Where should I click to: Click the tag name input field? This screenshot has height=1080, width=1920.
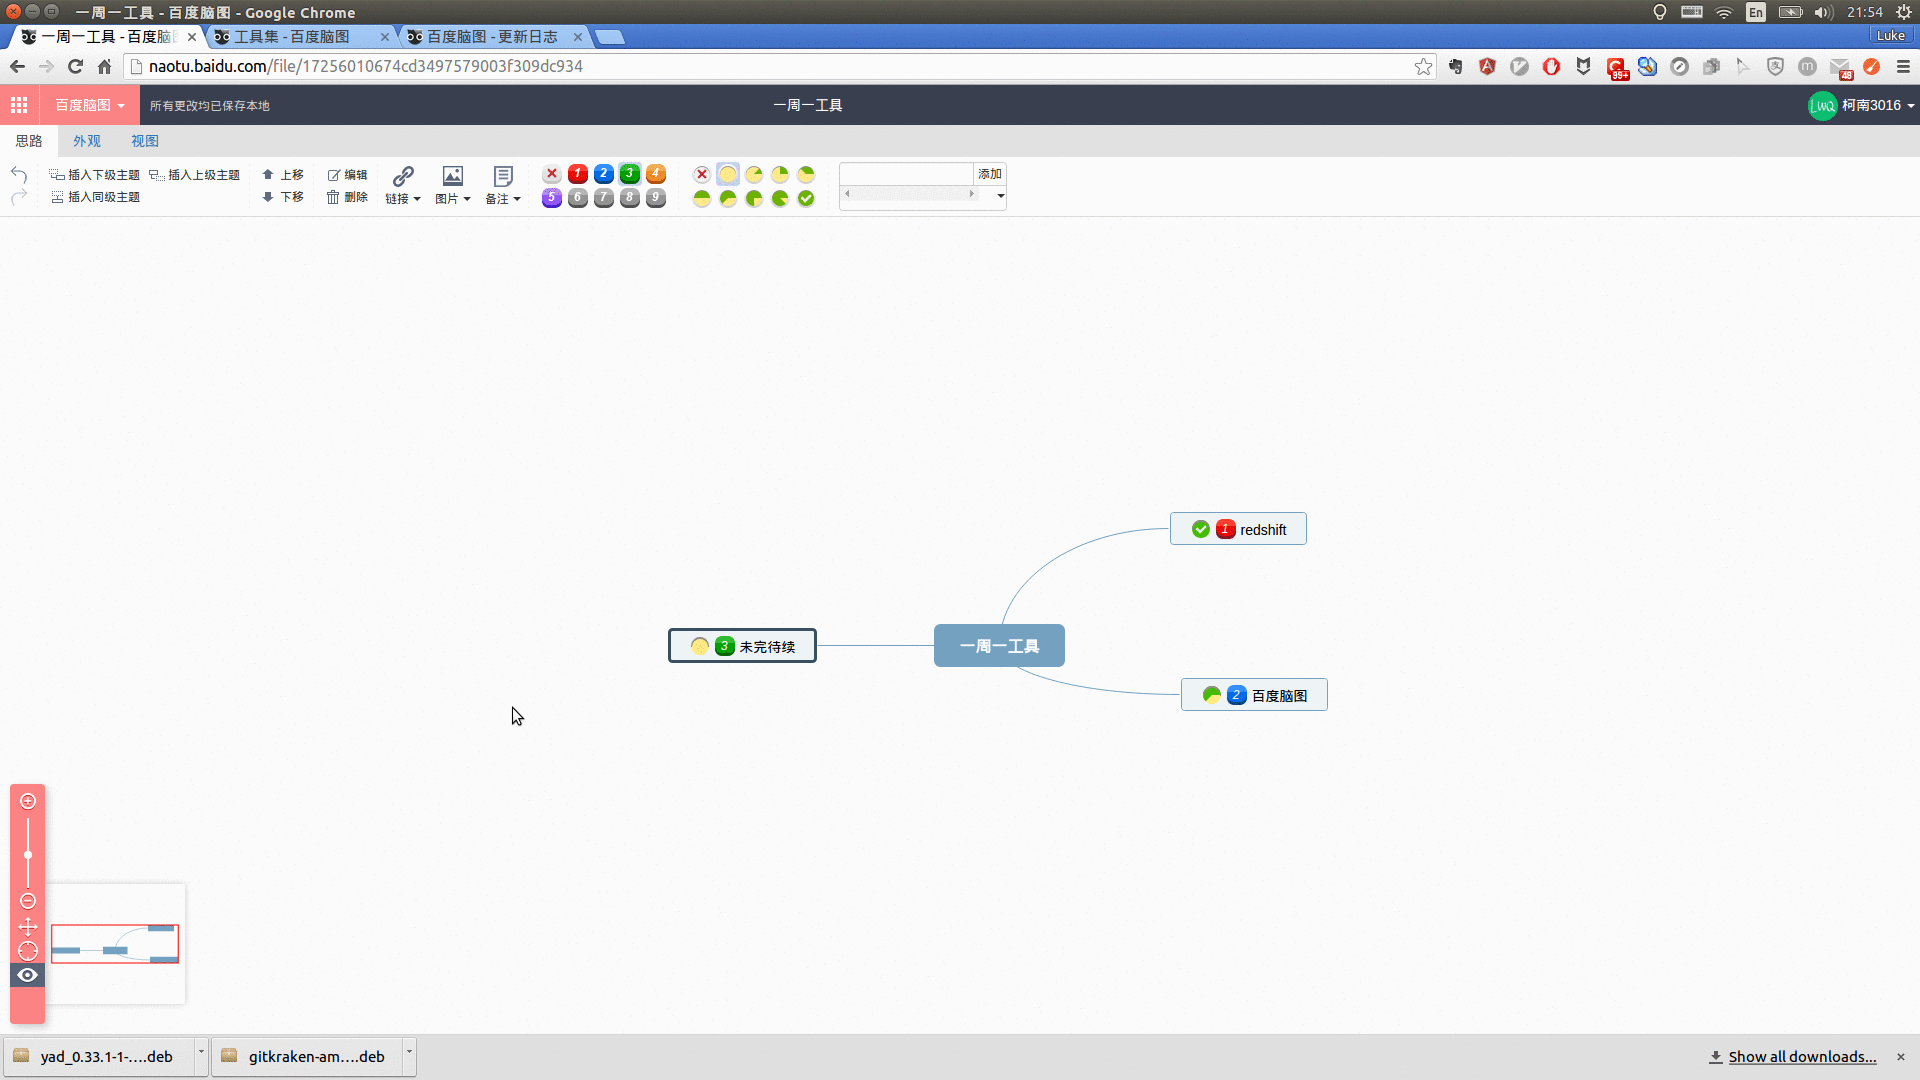click(x=906, y=174)
